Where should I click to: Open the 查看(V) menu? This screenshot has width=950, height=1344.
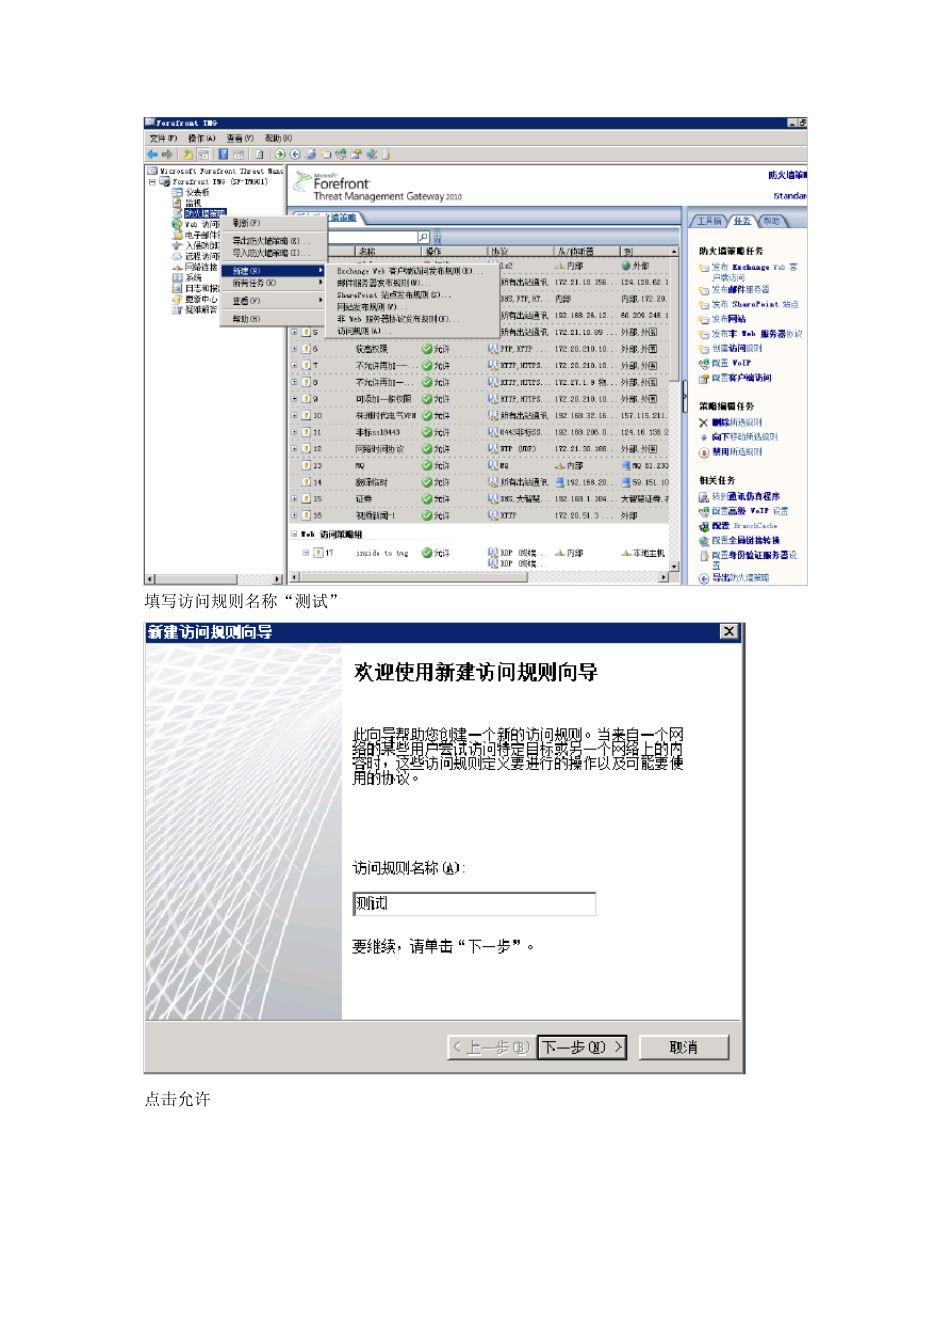[x=240, y=138]
